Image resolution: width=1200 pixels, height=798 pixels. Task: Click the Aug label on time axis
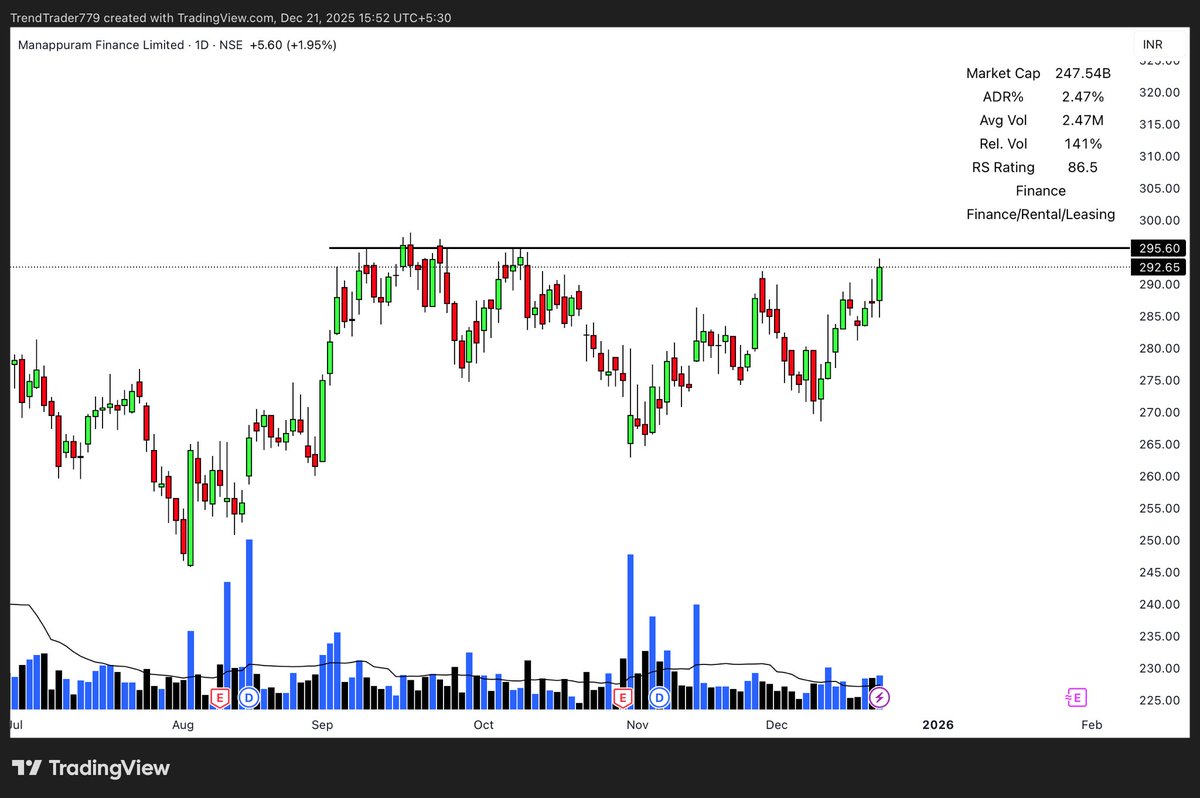coord(183,724)
